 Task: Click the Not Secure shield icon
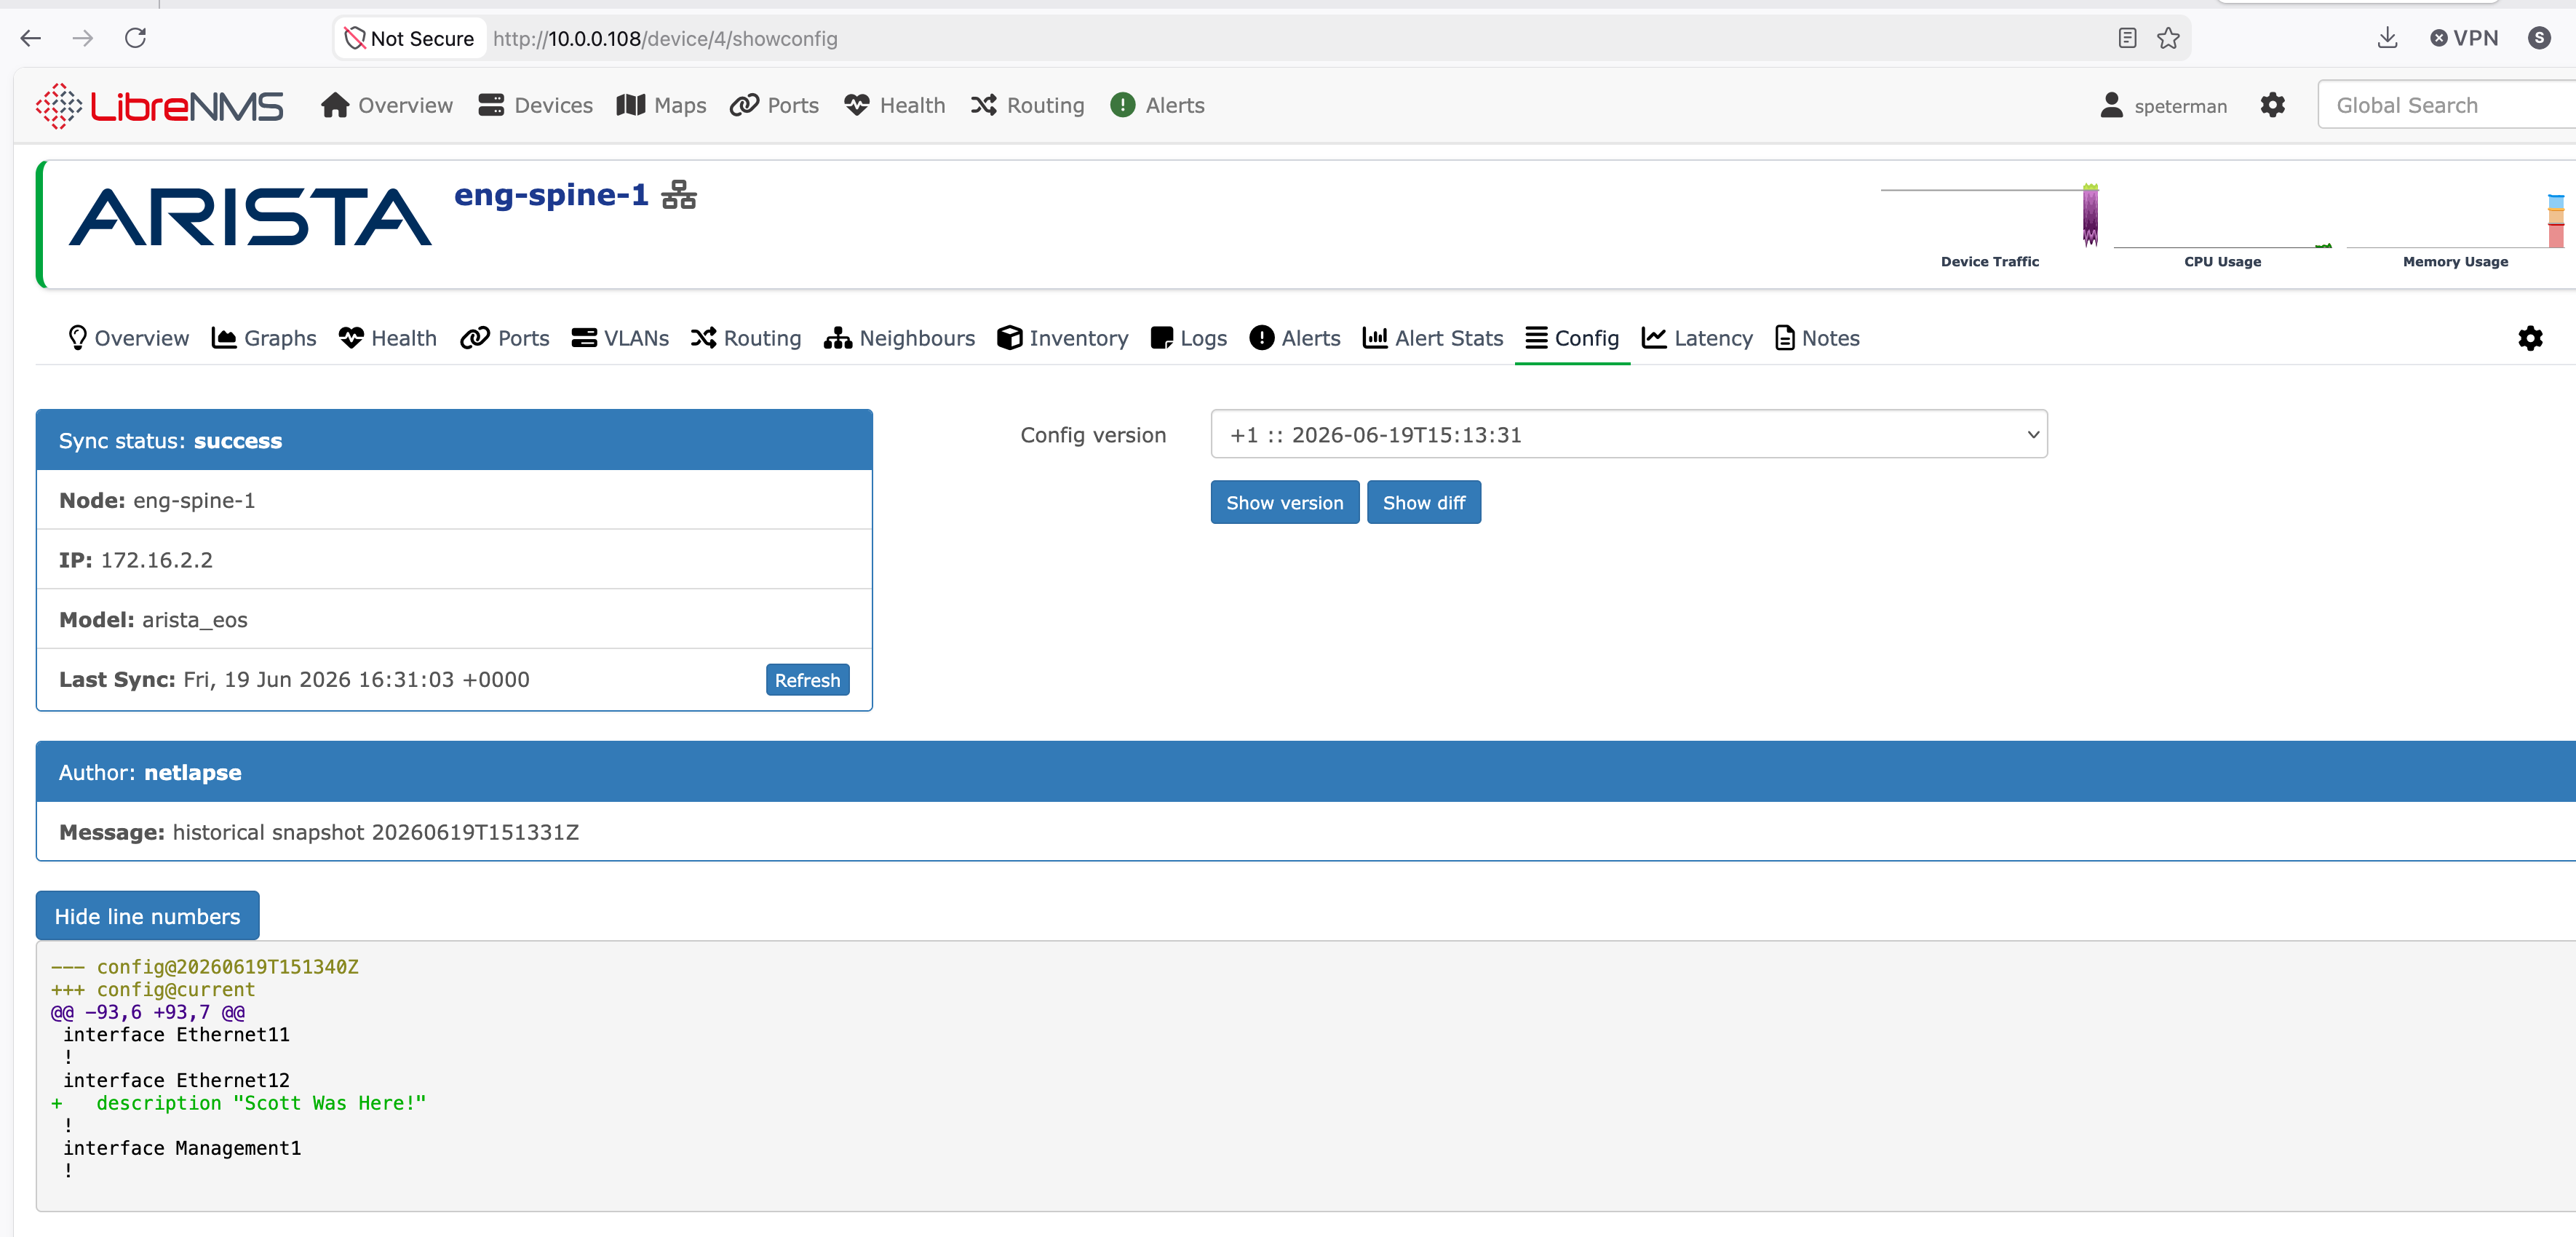coord(354,38)
